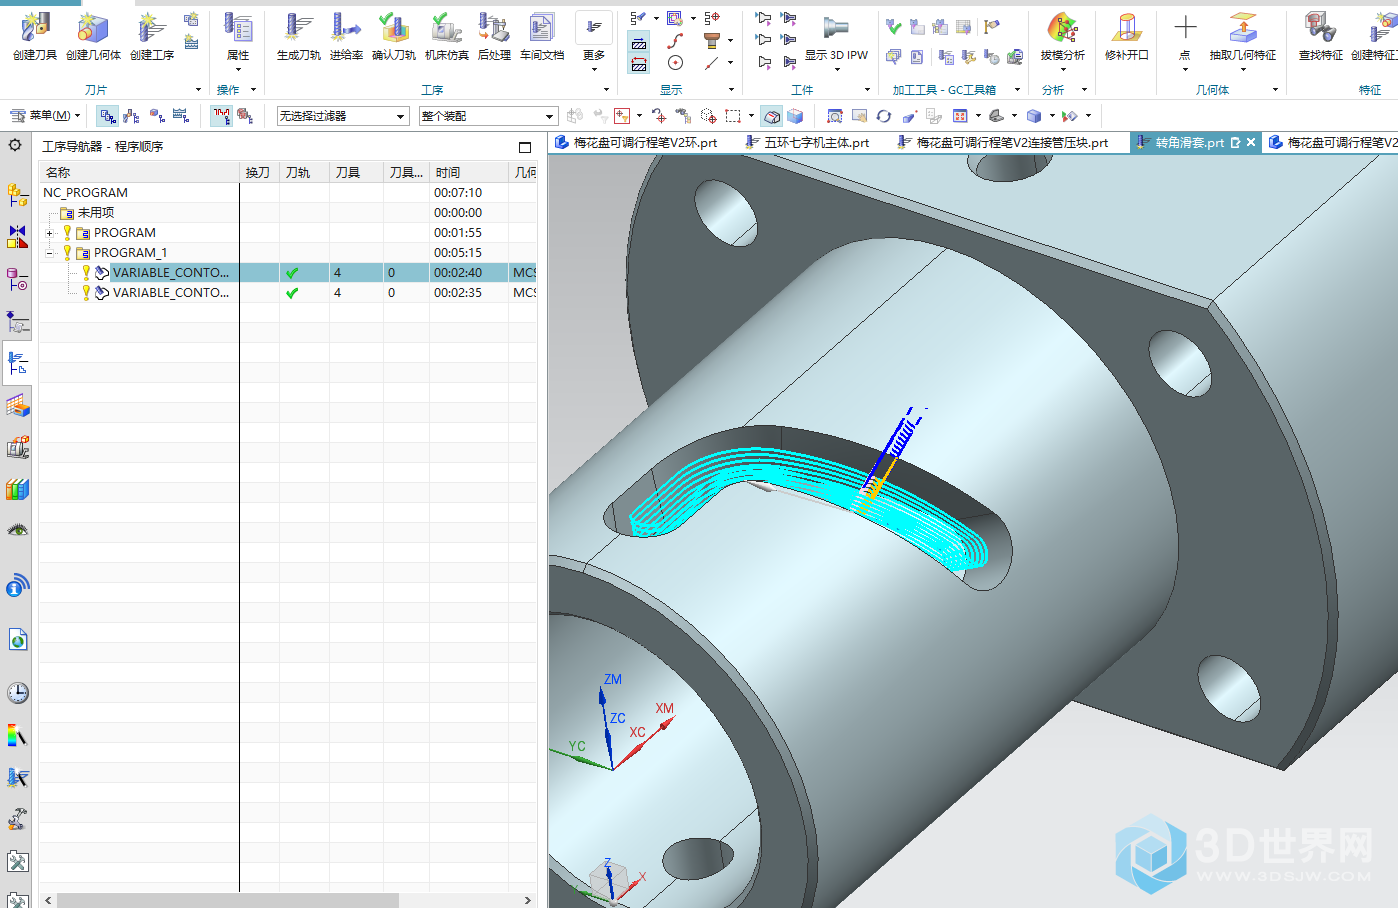Switch to 梅花盘可调行程笔V2连接管压块.prt tab
This screenshot has height=908, width=1398.
coord(1003,143)
